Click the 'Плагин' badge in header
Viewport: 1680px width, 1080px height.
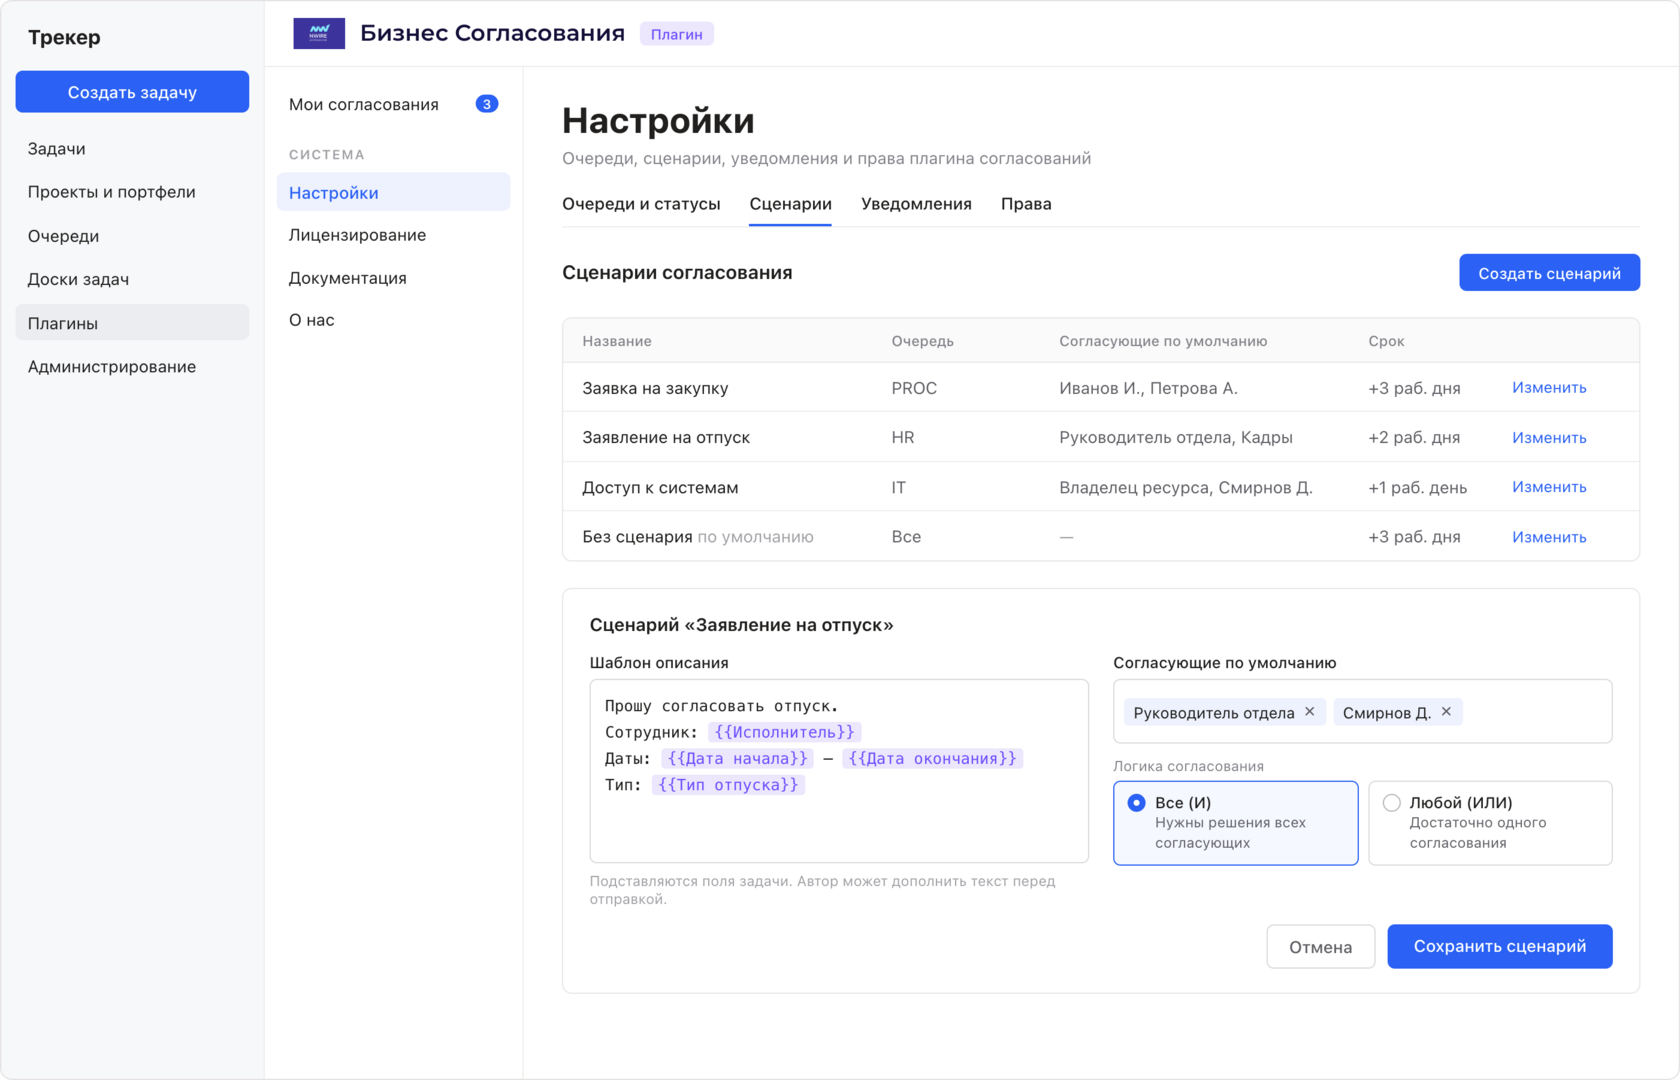point(677,34)
